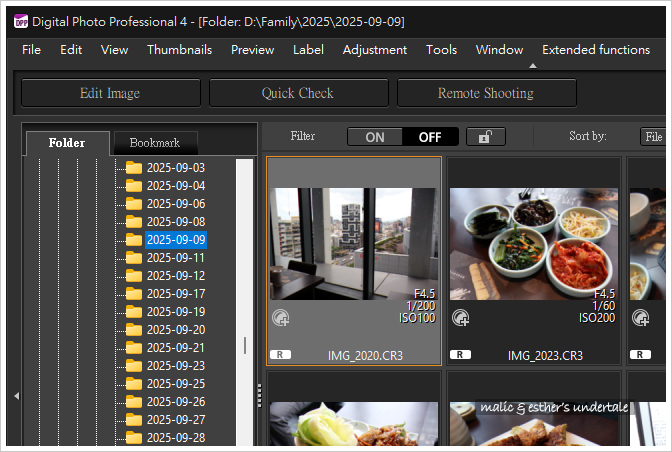Click the IMG_2020.CR3 file name
Image resolution: width=672 pixels, height=452 pixels.
(365, 356)
